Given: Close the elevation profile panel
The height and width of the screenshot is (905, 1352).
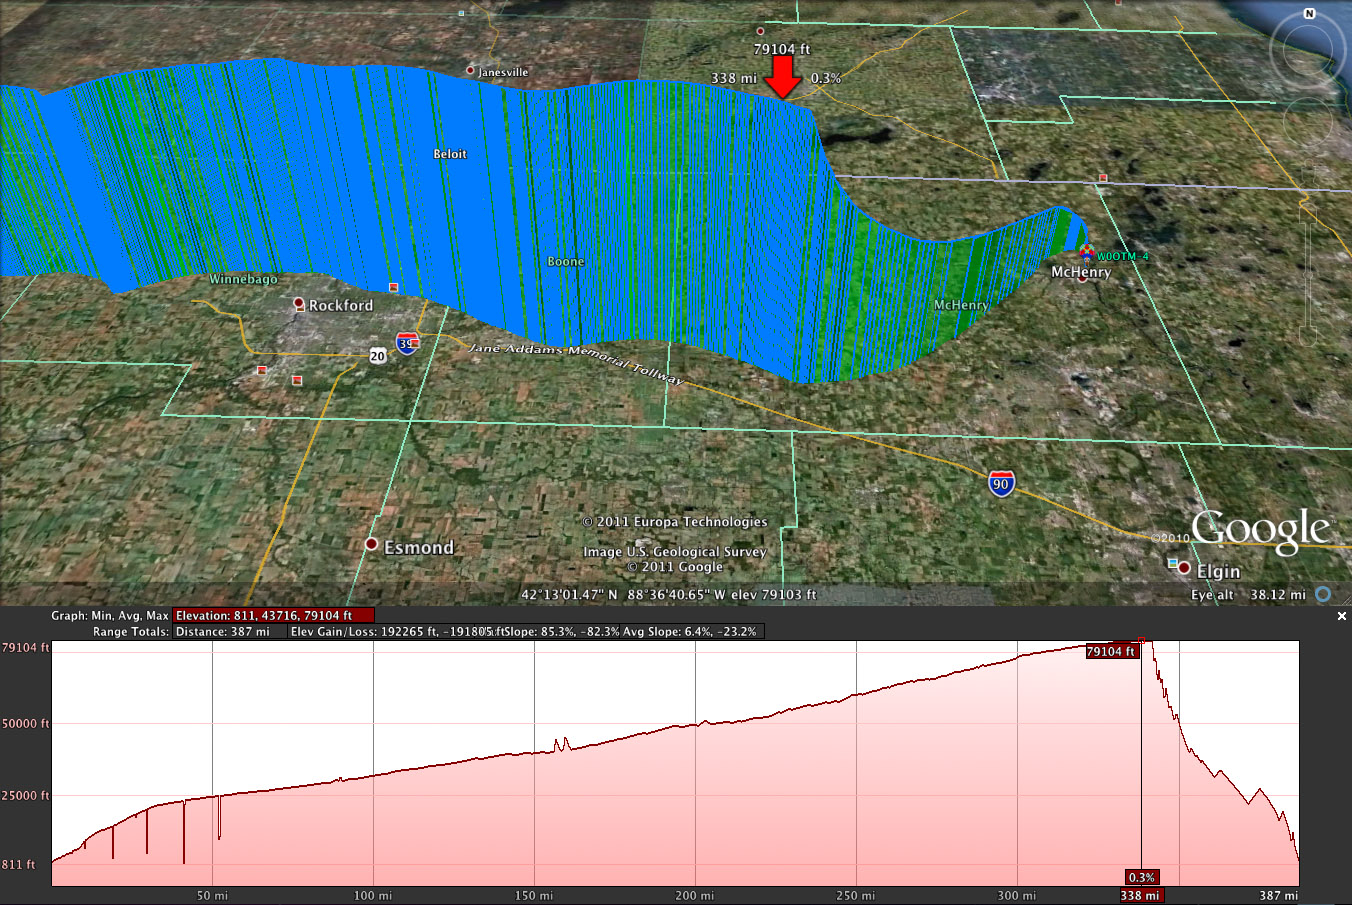Looking at the screenshot, I should click(x=1342, y=617).
